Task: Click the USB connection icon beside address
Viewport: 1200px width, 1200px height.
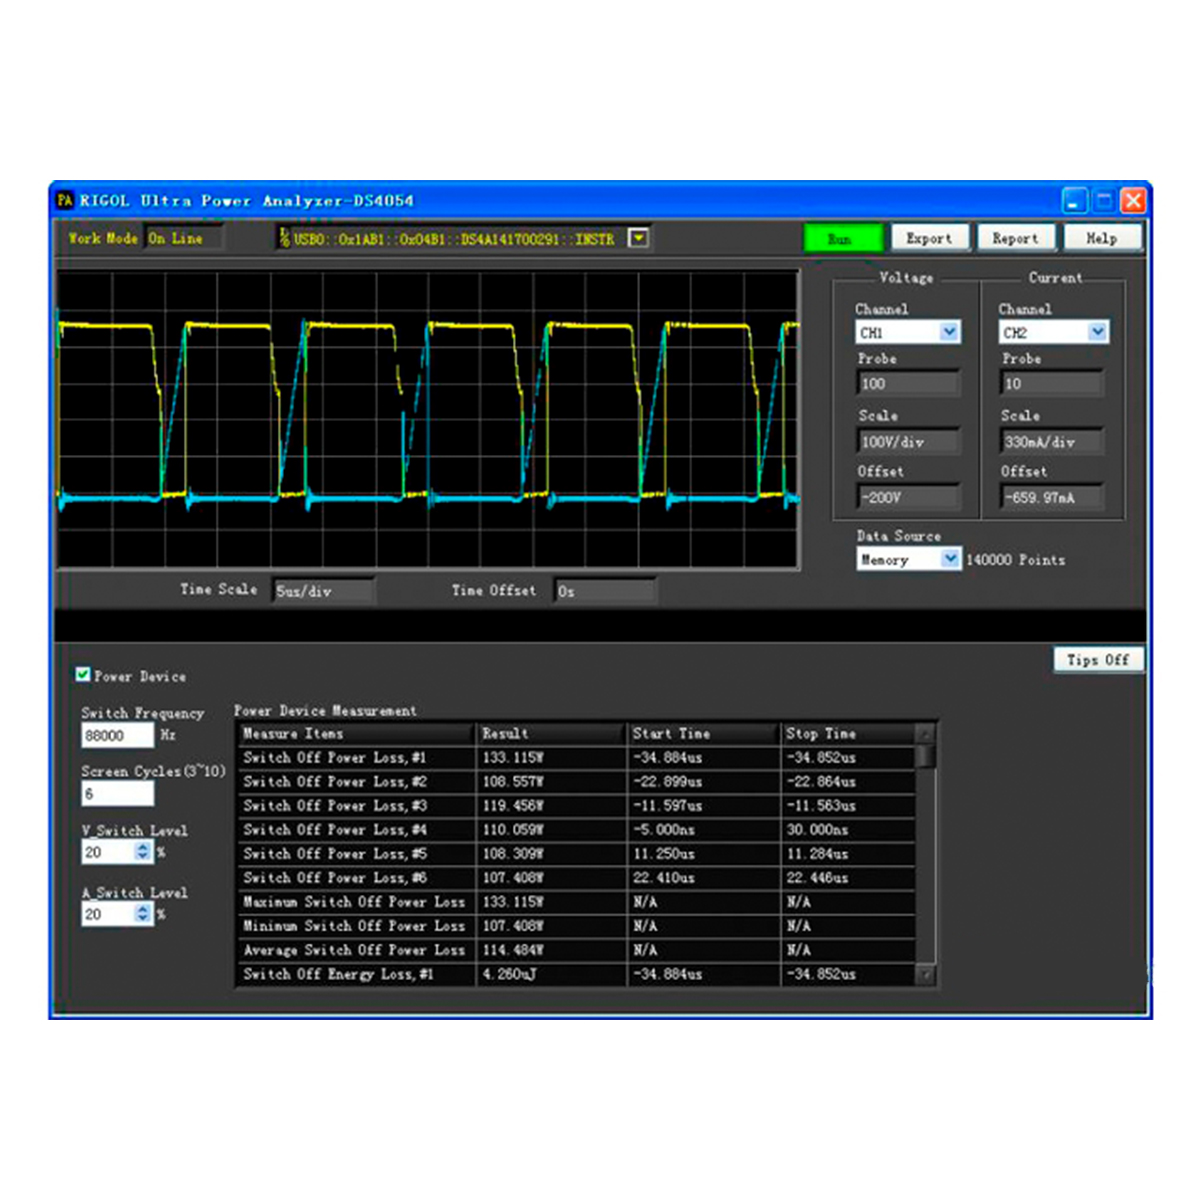Action: [285, 238]
